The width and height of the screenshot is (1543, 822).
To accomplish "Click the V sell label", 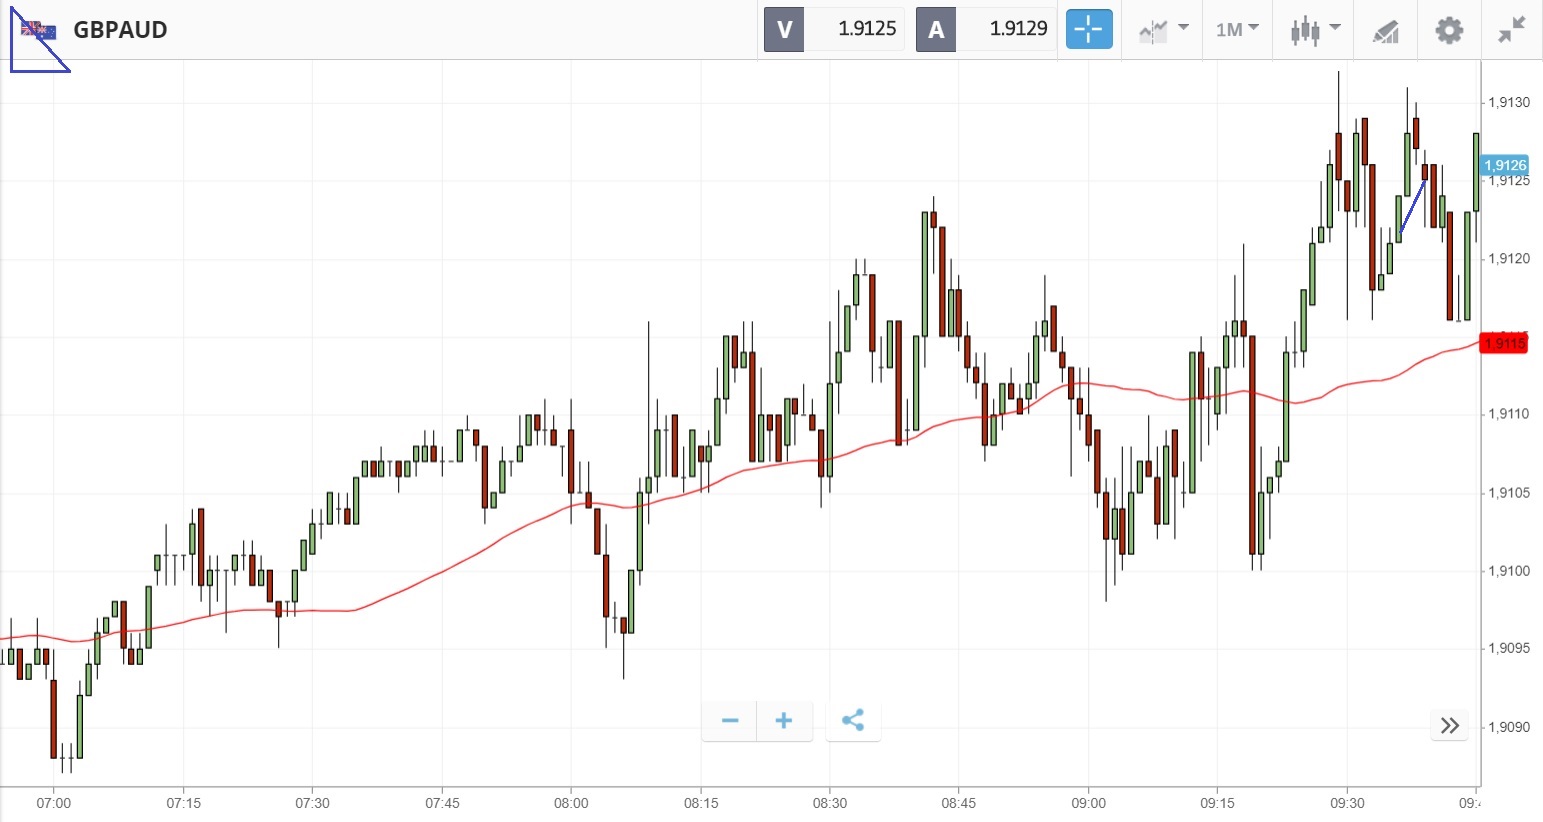I will coord(785,30).
